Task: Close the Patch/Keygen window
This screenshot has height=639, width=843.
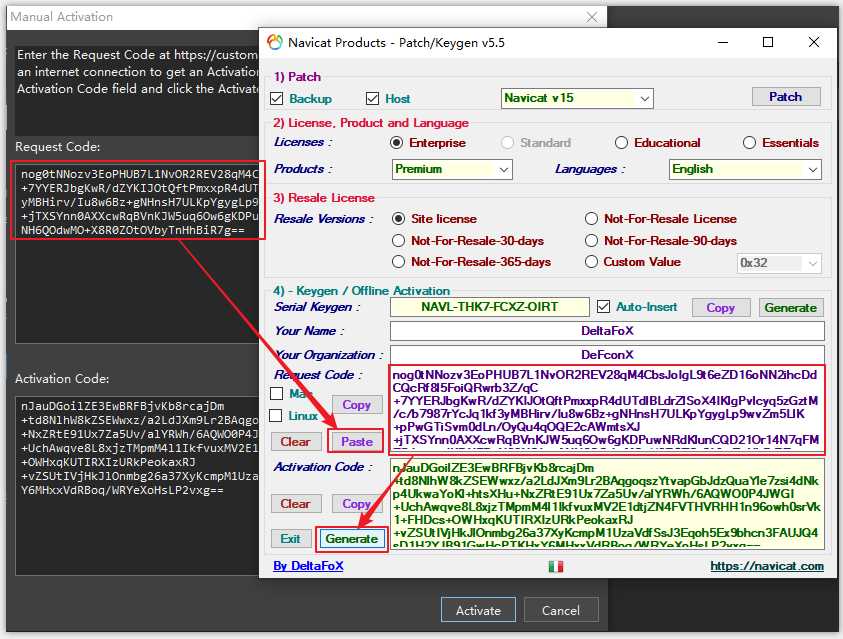Action: pos(814,42)
